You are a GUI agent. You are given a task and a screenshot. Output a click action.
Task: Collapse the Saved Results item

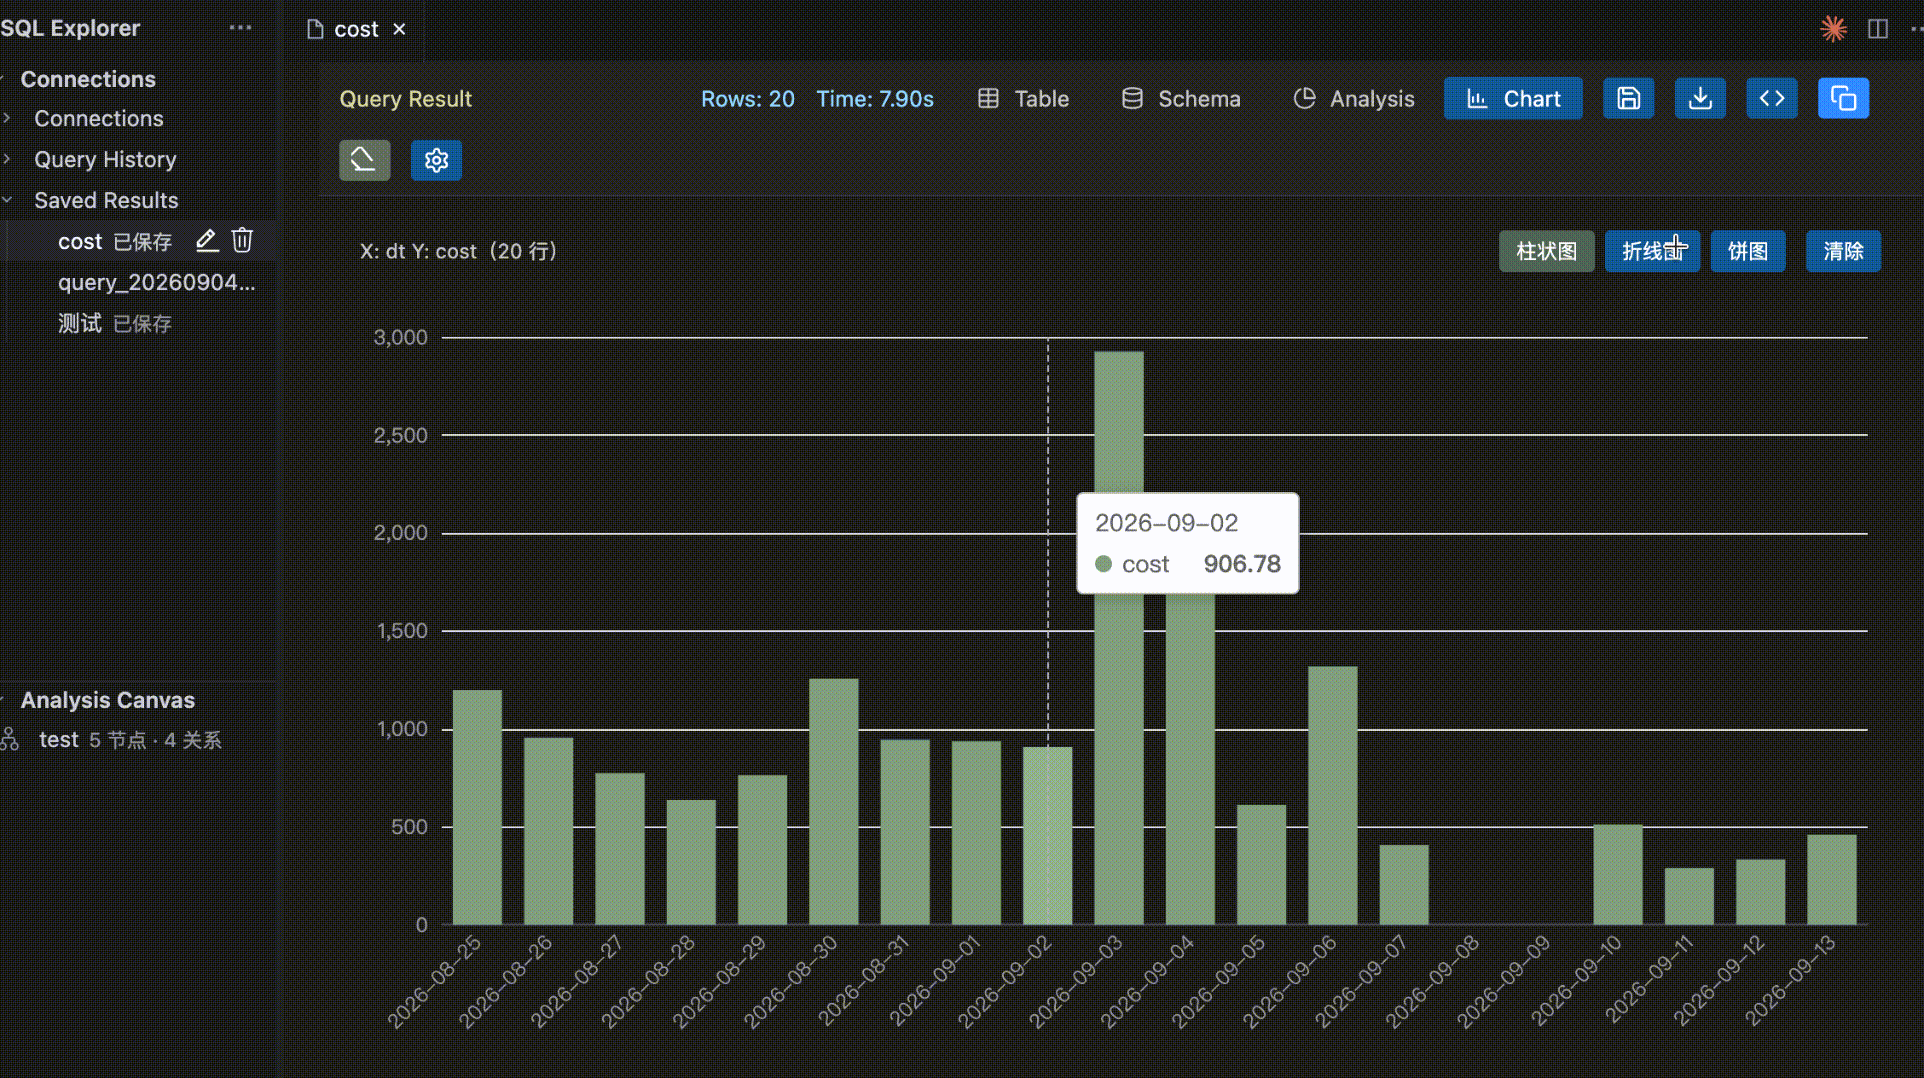106,200
